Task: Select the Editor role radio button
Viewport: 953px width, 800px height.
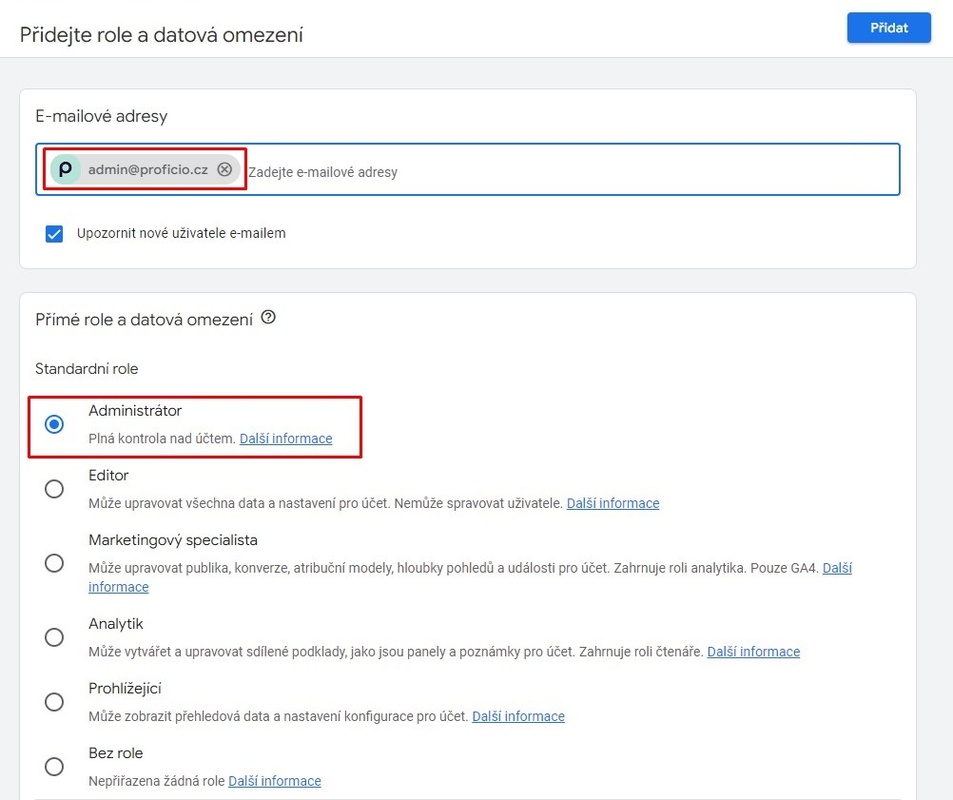Action: 54,489
